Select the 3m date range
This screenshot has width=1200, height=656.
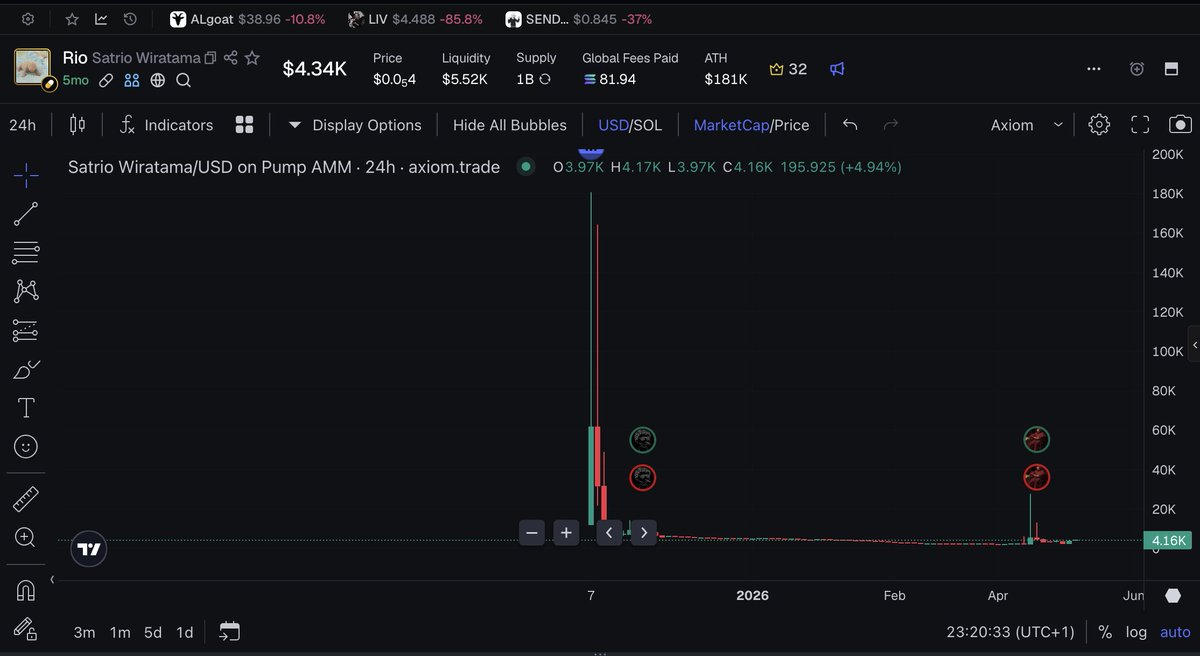pos(85,632)
